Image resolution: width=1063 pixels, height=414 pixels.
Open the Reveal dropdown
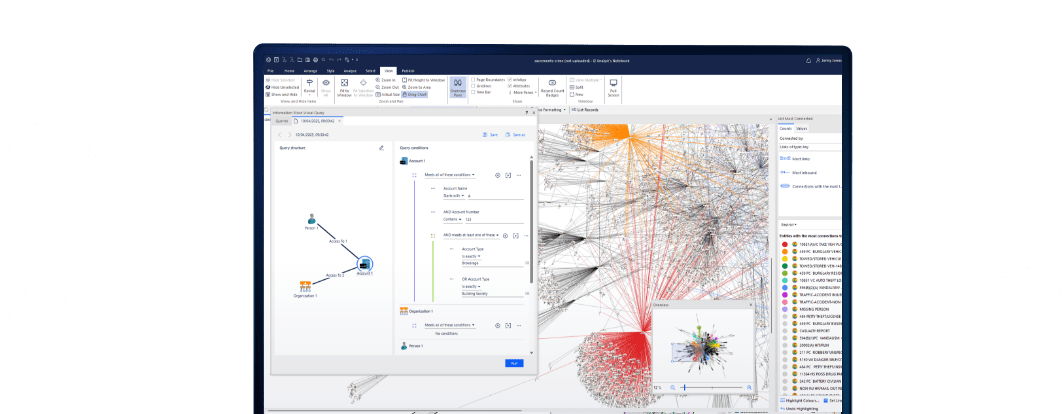pyautogui.click(x=307, y=87)
